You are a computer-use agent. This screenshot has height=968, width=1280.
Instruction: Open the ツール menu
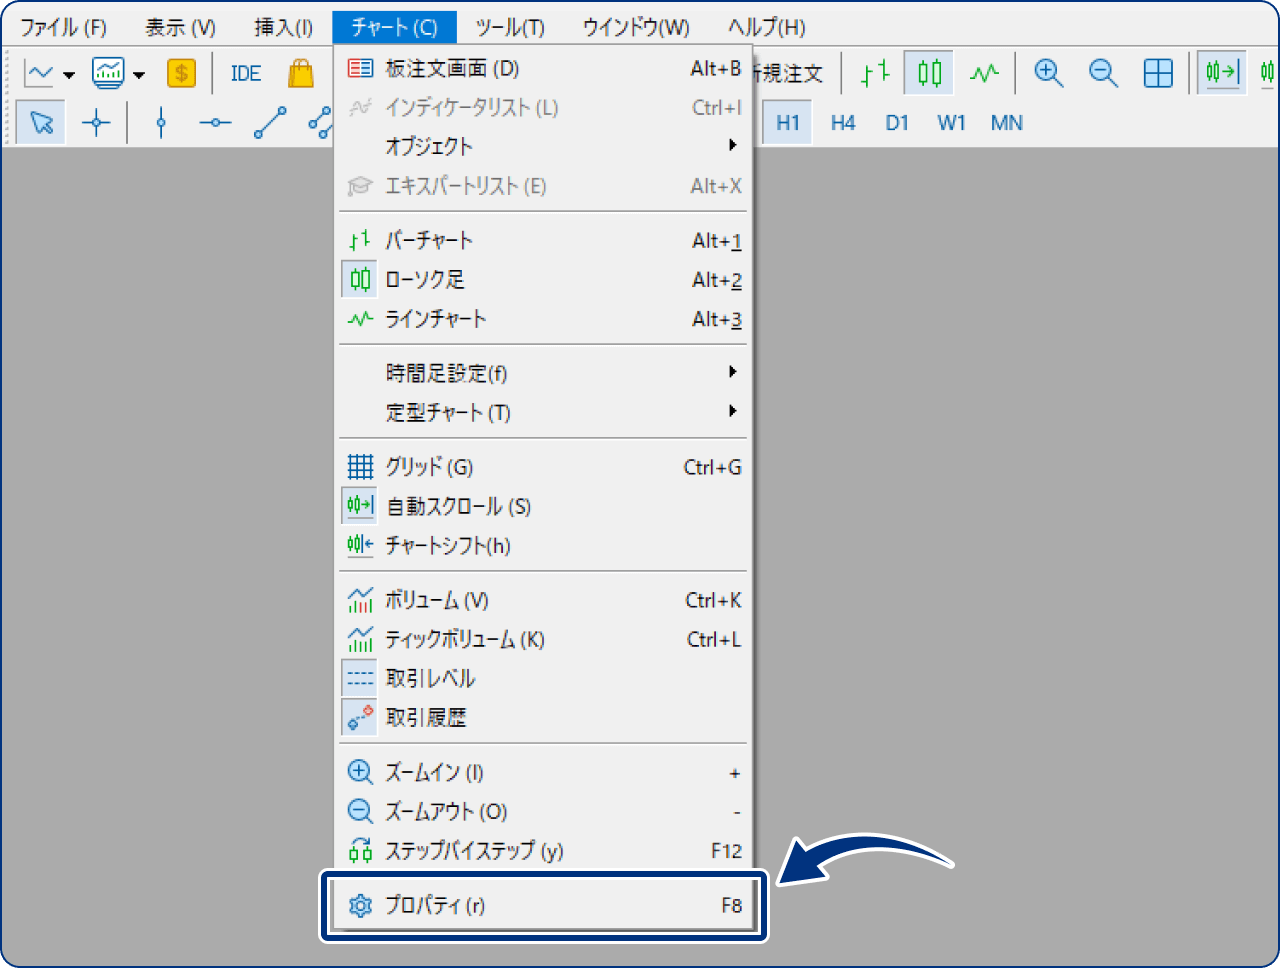[510, 27]
